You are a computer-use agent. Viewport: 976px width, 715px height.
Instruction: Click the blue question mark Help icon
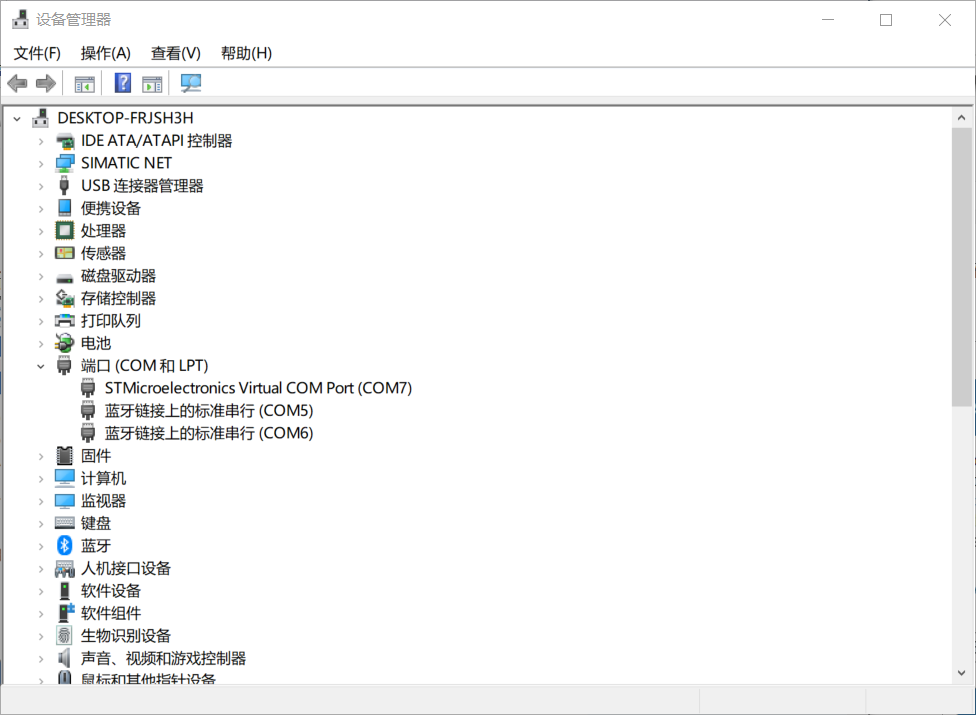(x=123, y=83)
